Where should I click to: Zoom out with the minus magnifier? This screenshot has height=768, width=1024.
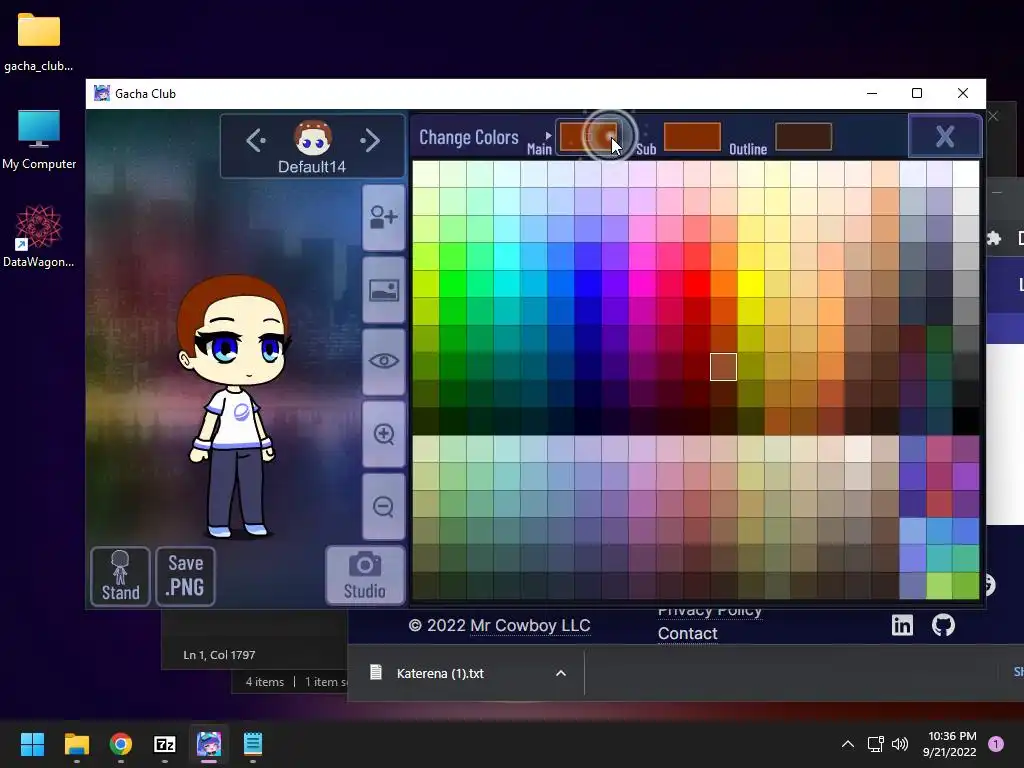[383, 507]
